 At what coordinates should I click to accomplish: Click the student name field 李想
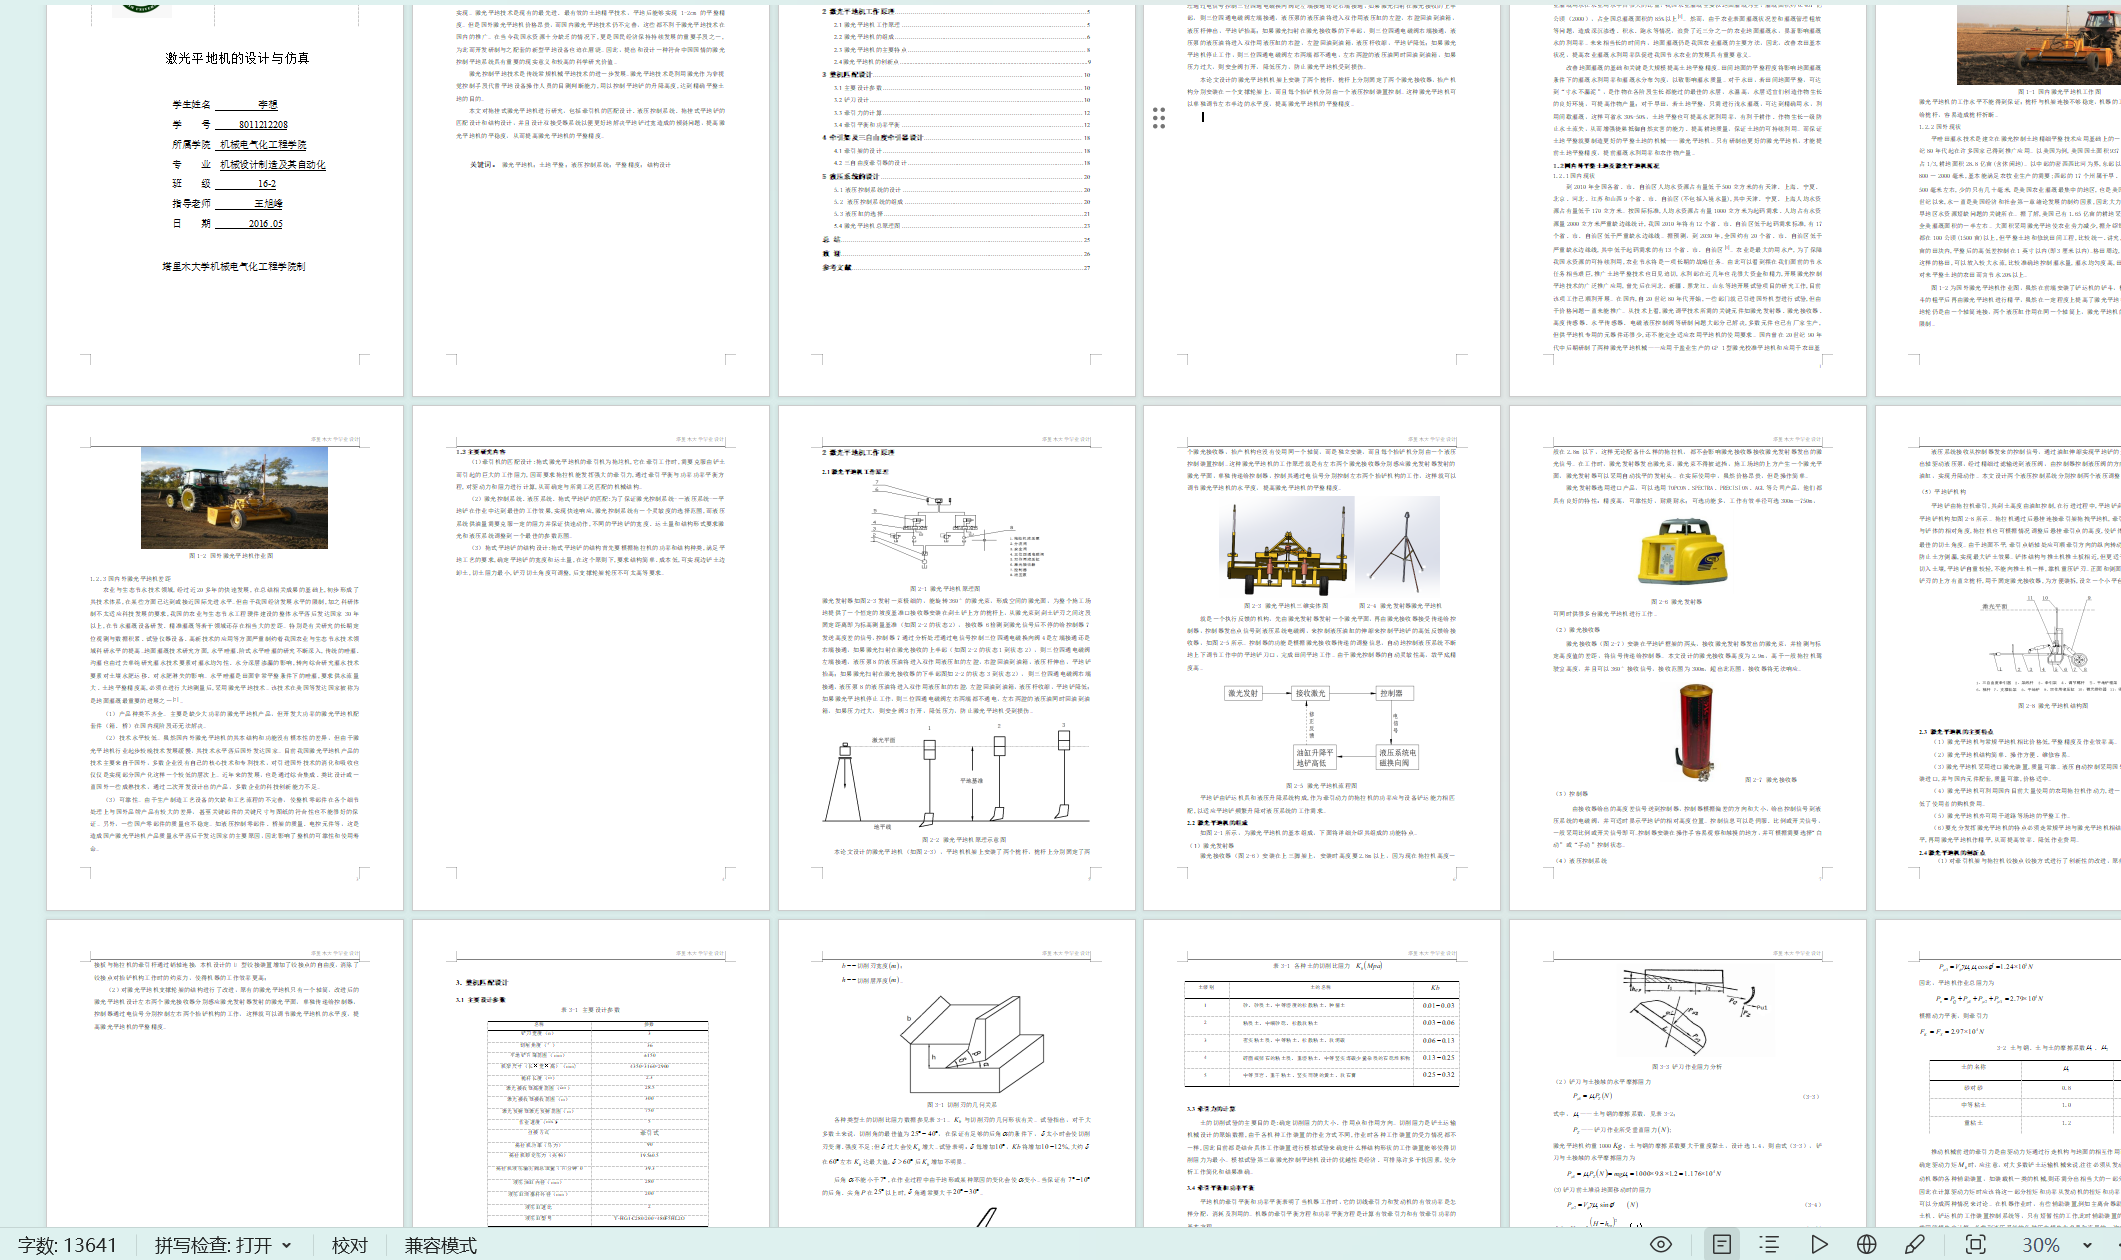[x=267, y=104]
